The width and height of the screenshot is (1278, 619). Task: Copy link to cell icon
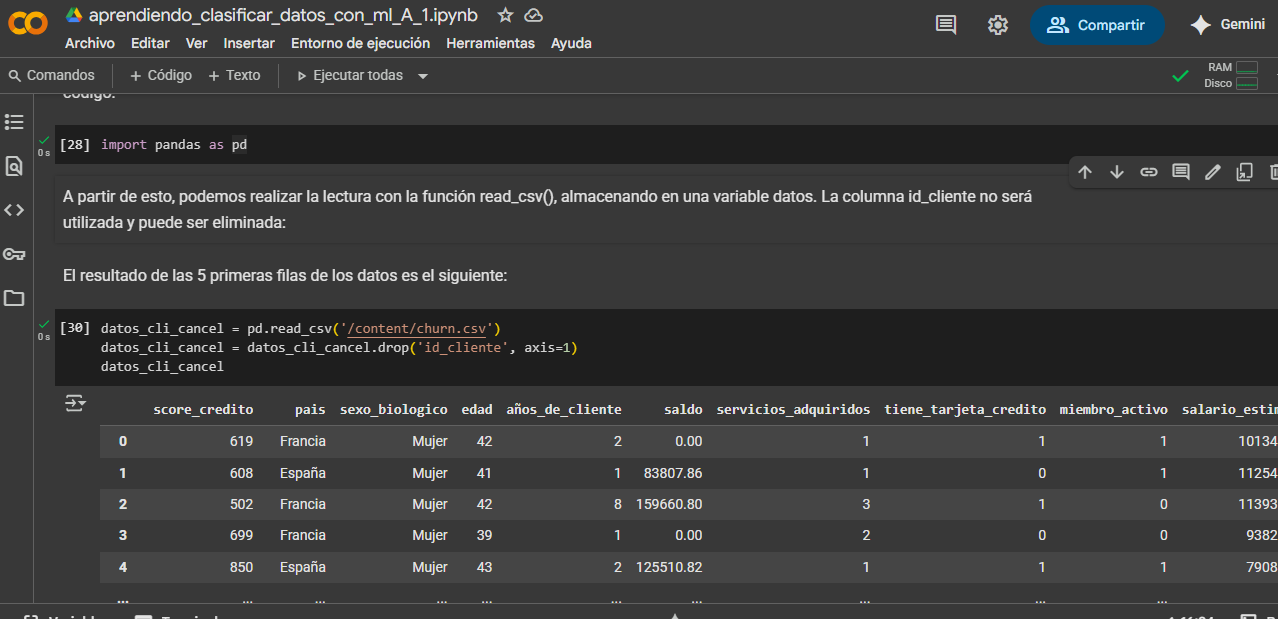click(x=1149, y=172)
